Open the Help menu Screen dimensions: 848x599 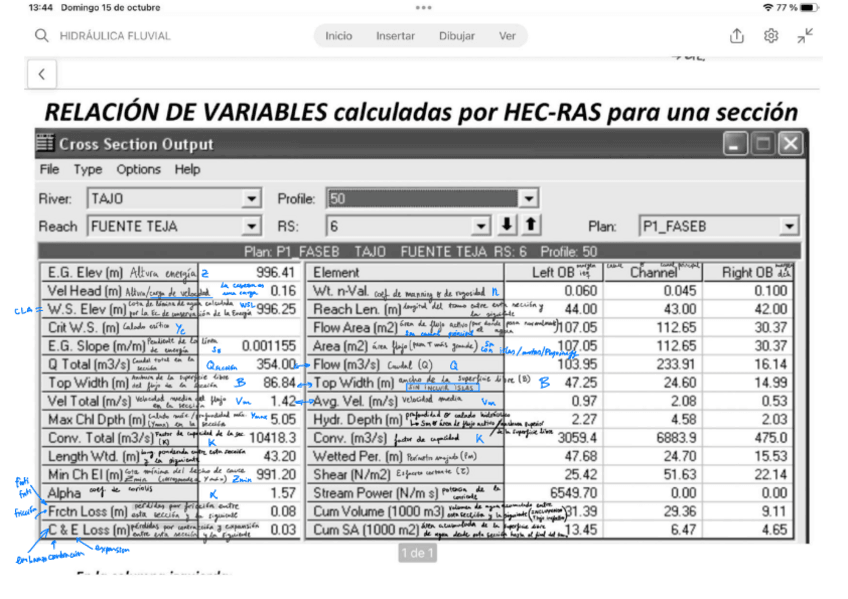pos(187,169)
